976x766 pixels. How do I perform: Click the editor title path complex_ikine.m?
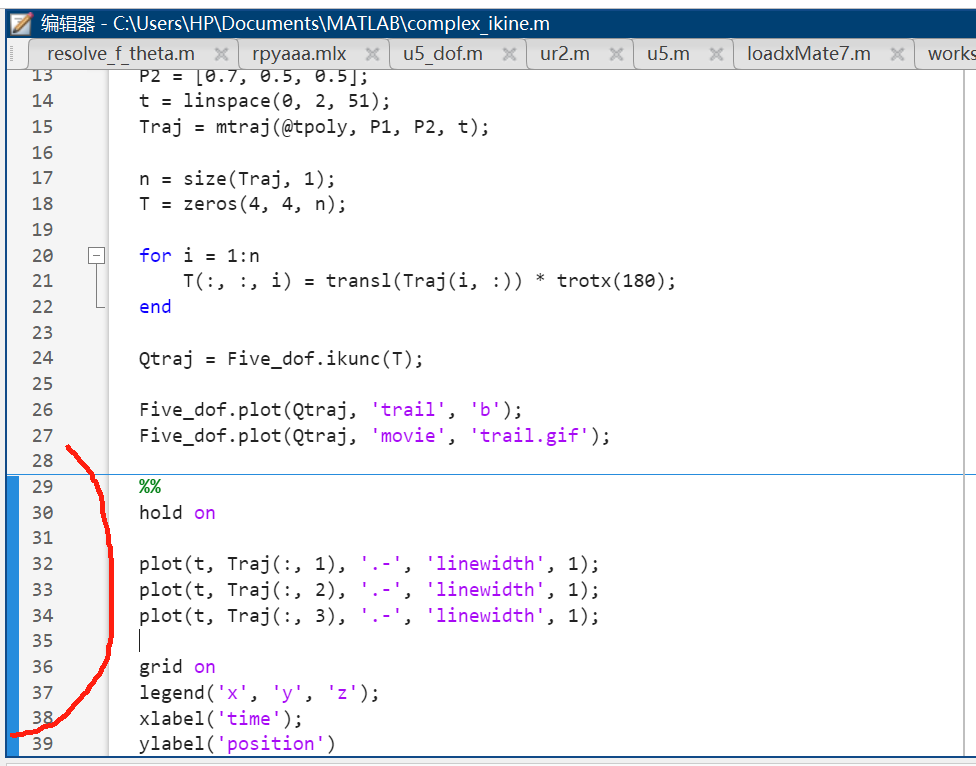331,24
